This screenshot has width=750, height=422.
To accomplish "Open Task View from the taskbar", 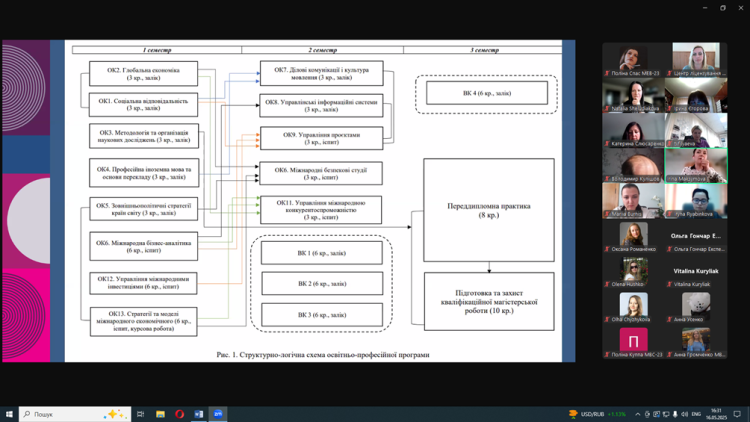I will [141, 414].
